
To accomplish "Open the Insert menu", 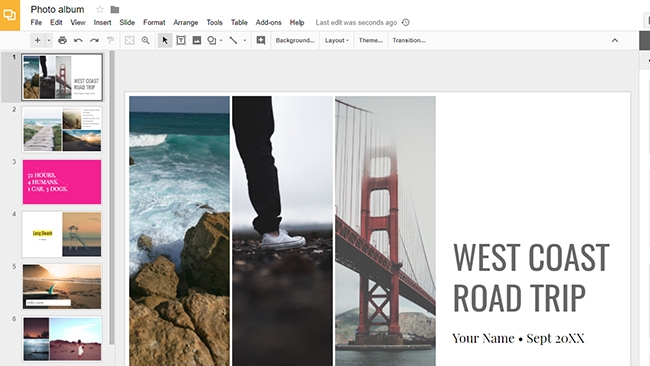I will pos(102,22).
